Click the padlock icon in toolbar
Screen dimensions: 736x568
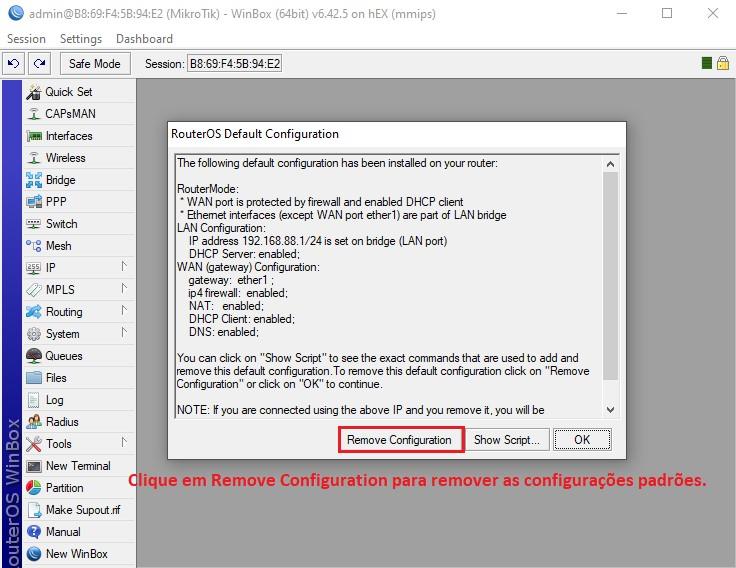tap(723, 63)
